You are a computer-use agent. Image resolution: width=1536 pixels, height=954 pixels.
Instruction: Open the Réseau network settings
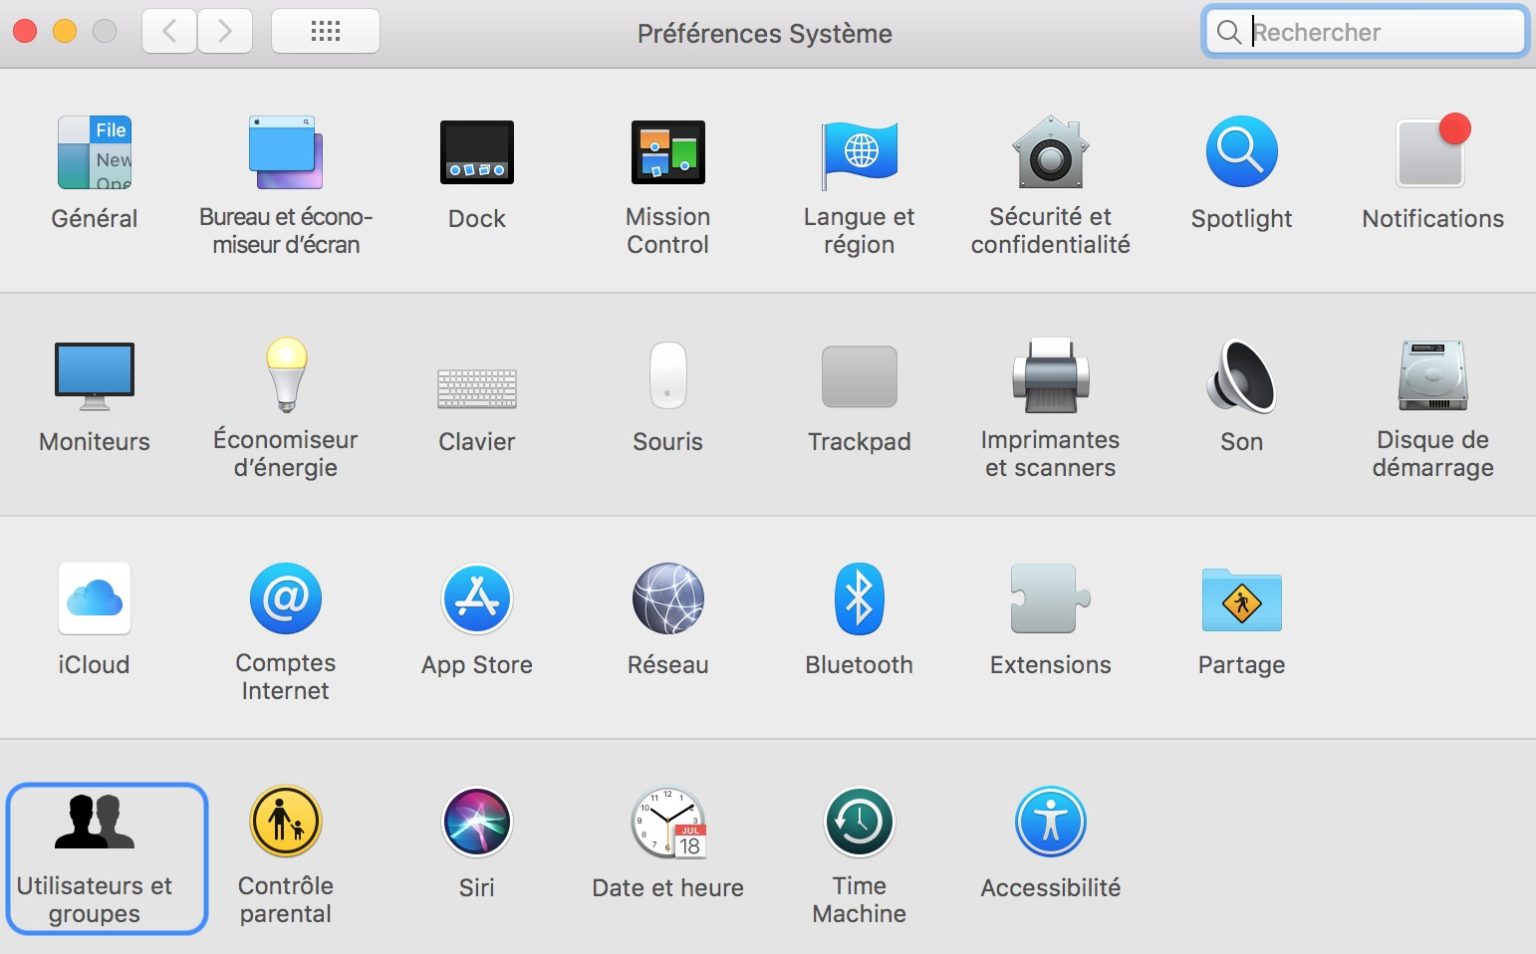[x=668, y=619]
